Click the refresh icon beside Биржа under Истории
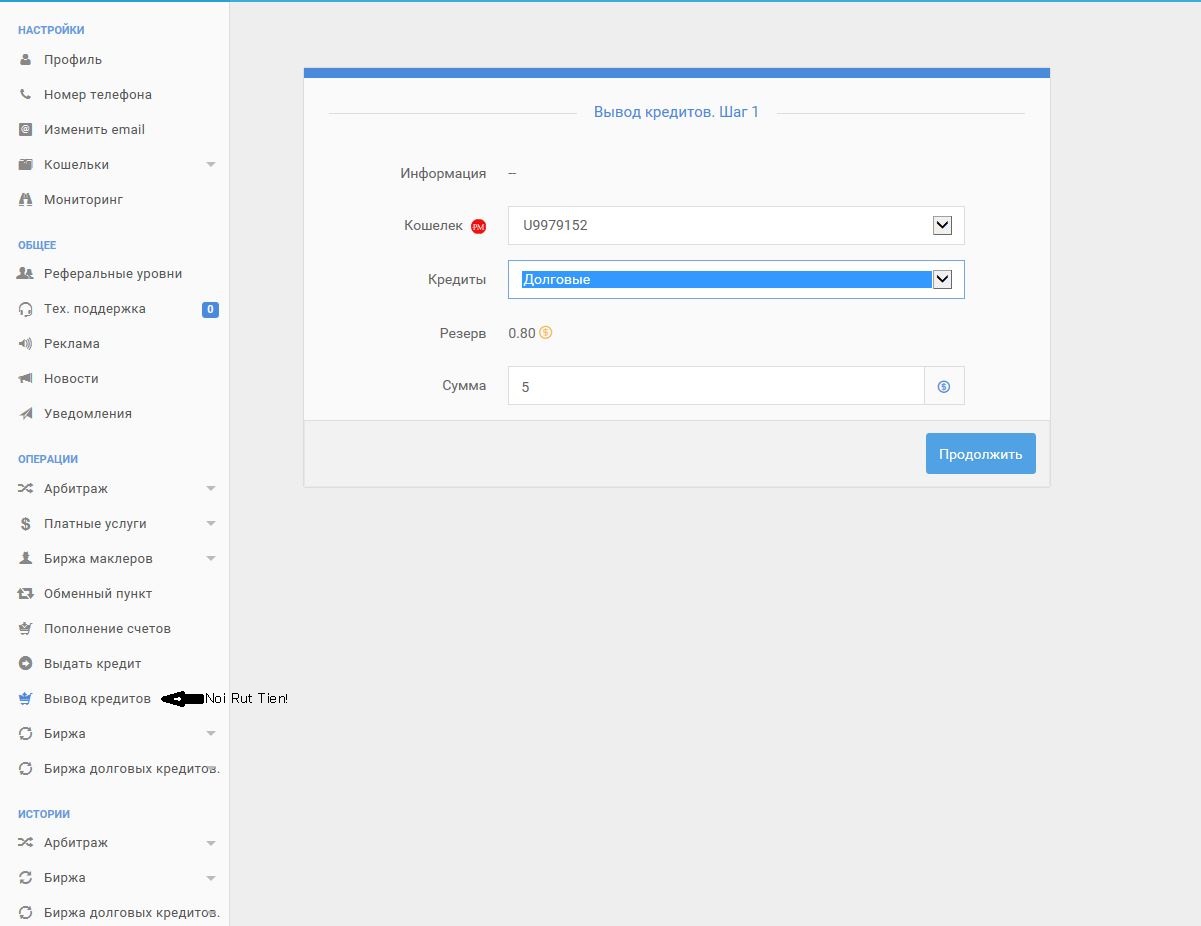The image size is (1201, 926). [26, 878]
